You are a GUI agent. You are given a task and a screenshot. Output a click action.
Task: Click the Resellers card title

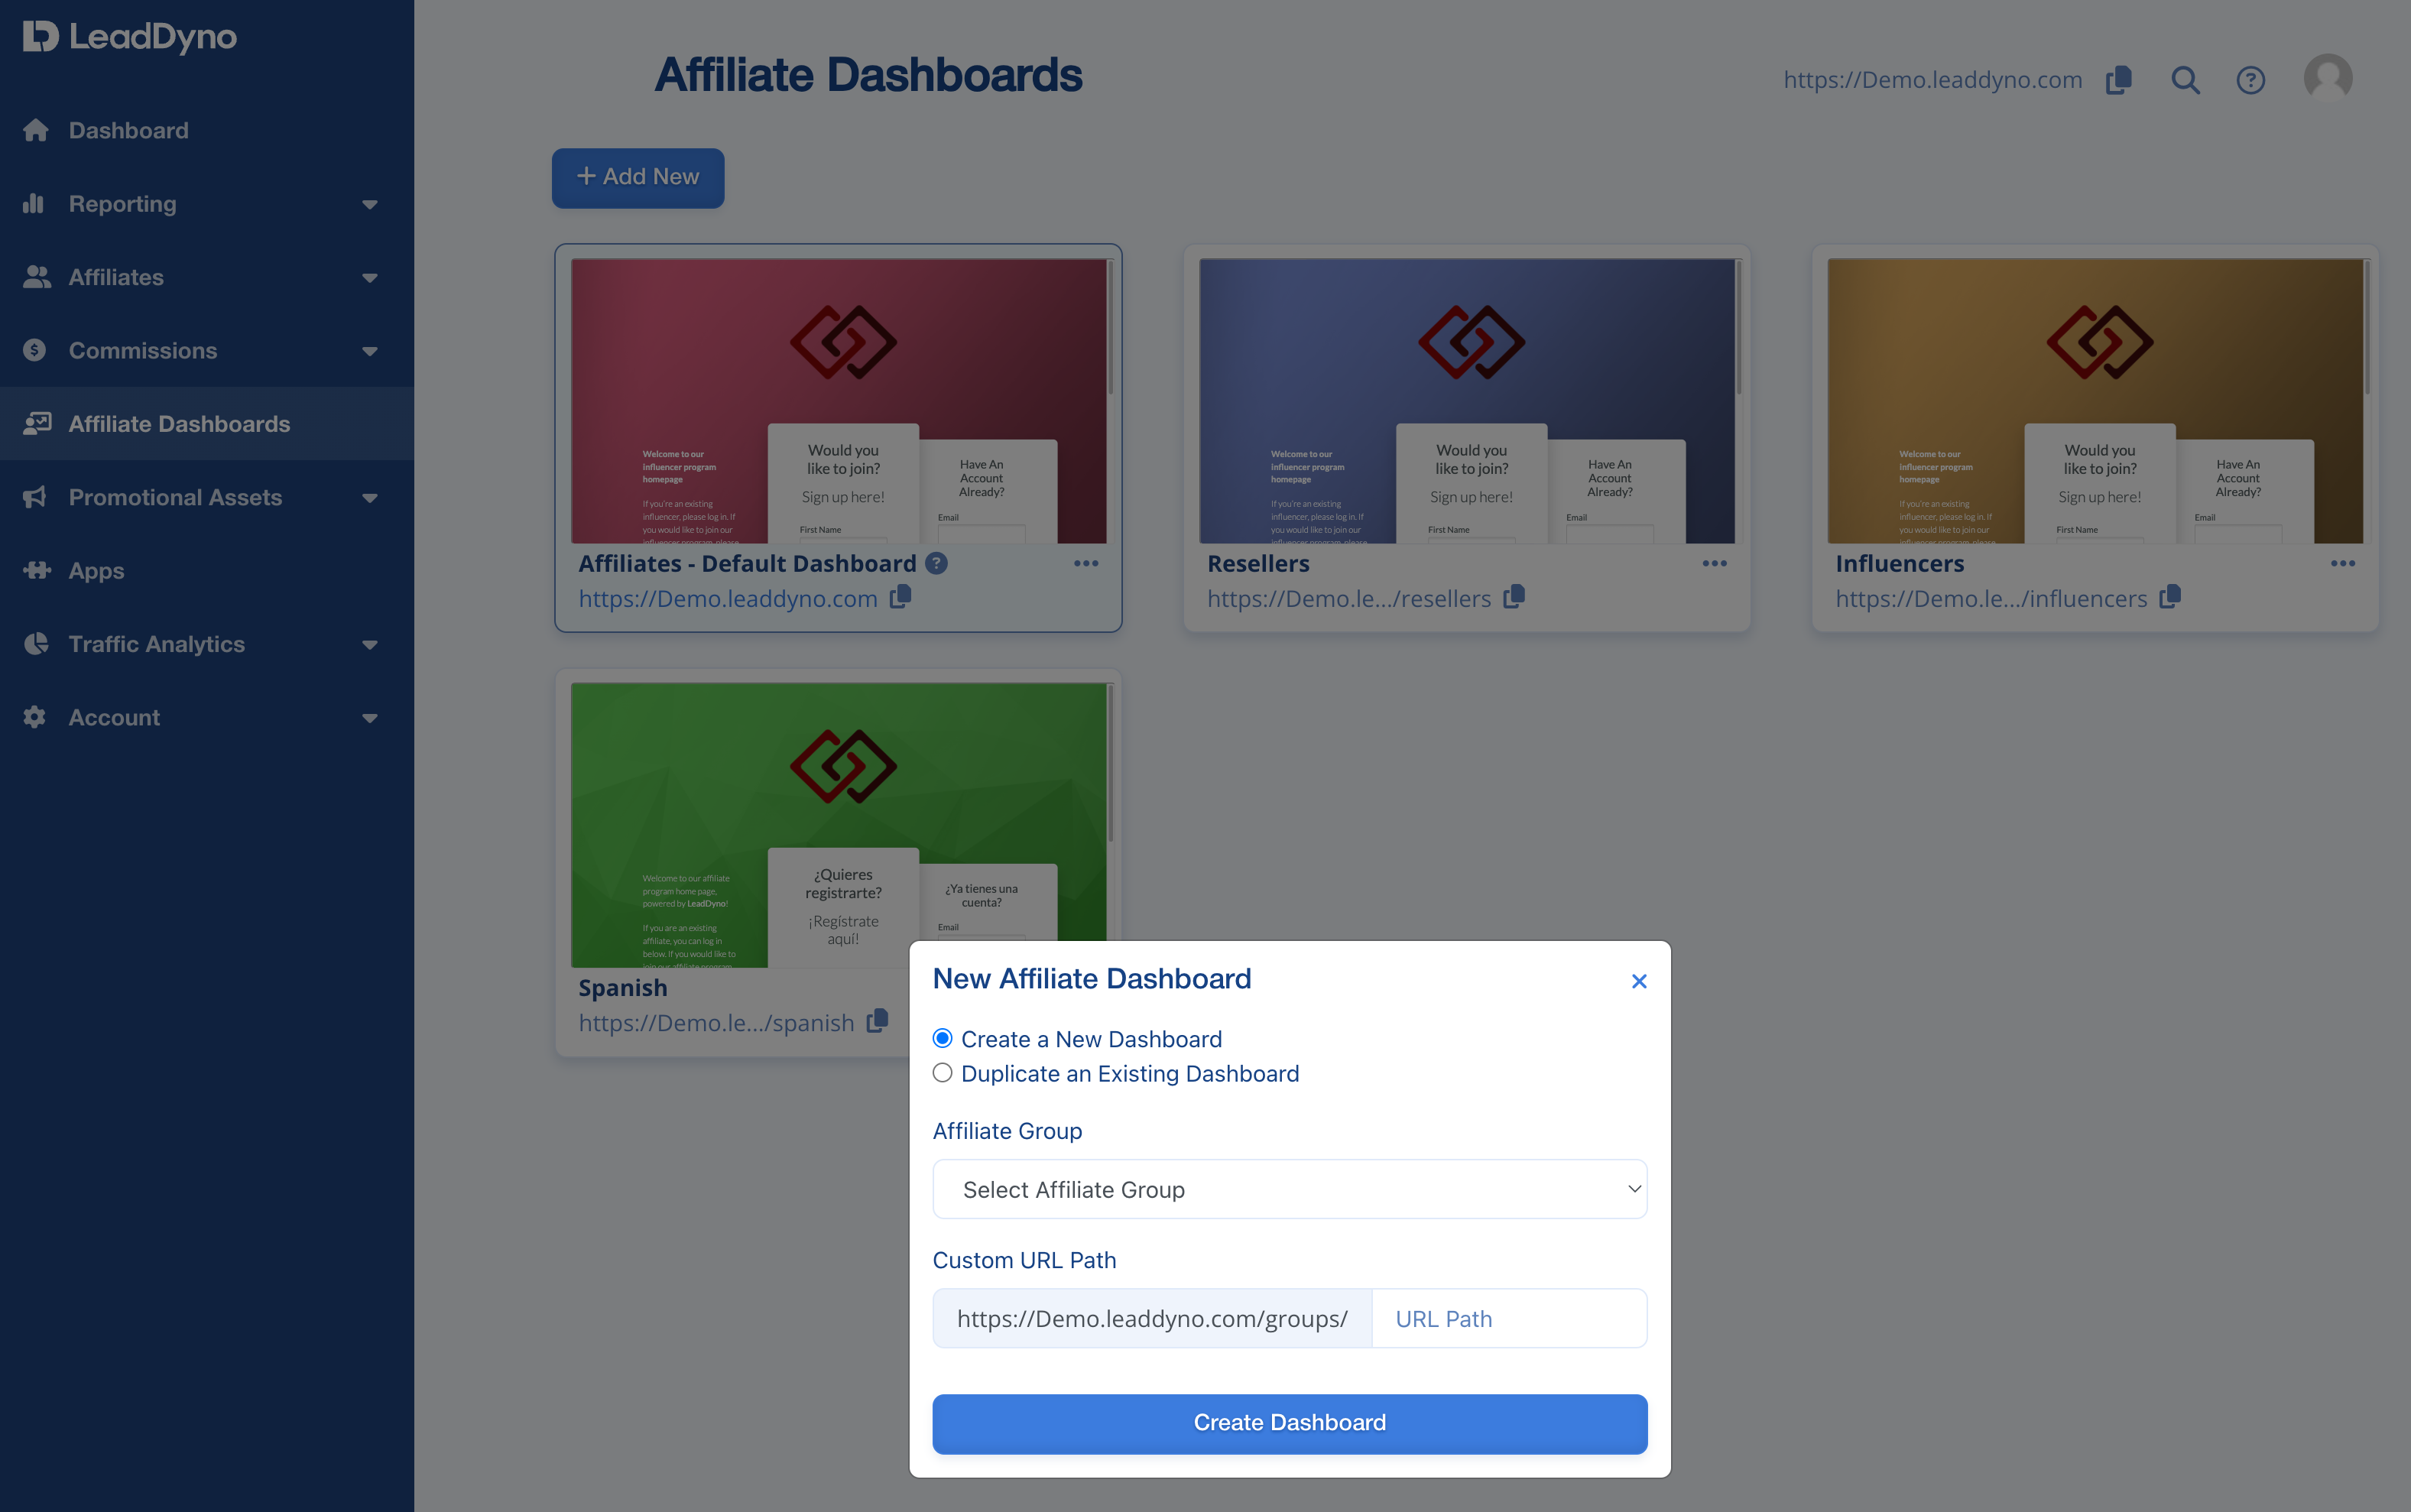(x=1258, y=563)
